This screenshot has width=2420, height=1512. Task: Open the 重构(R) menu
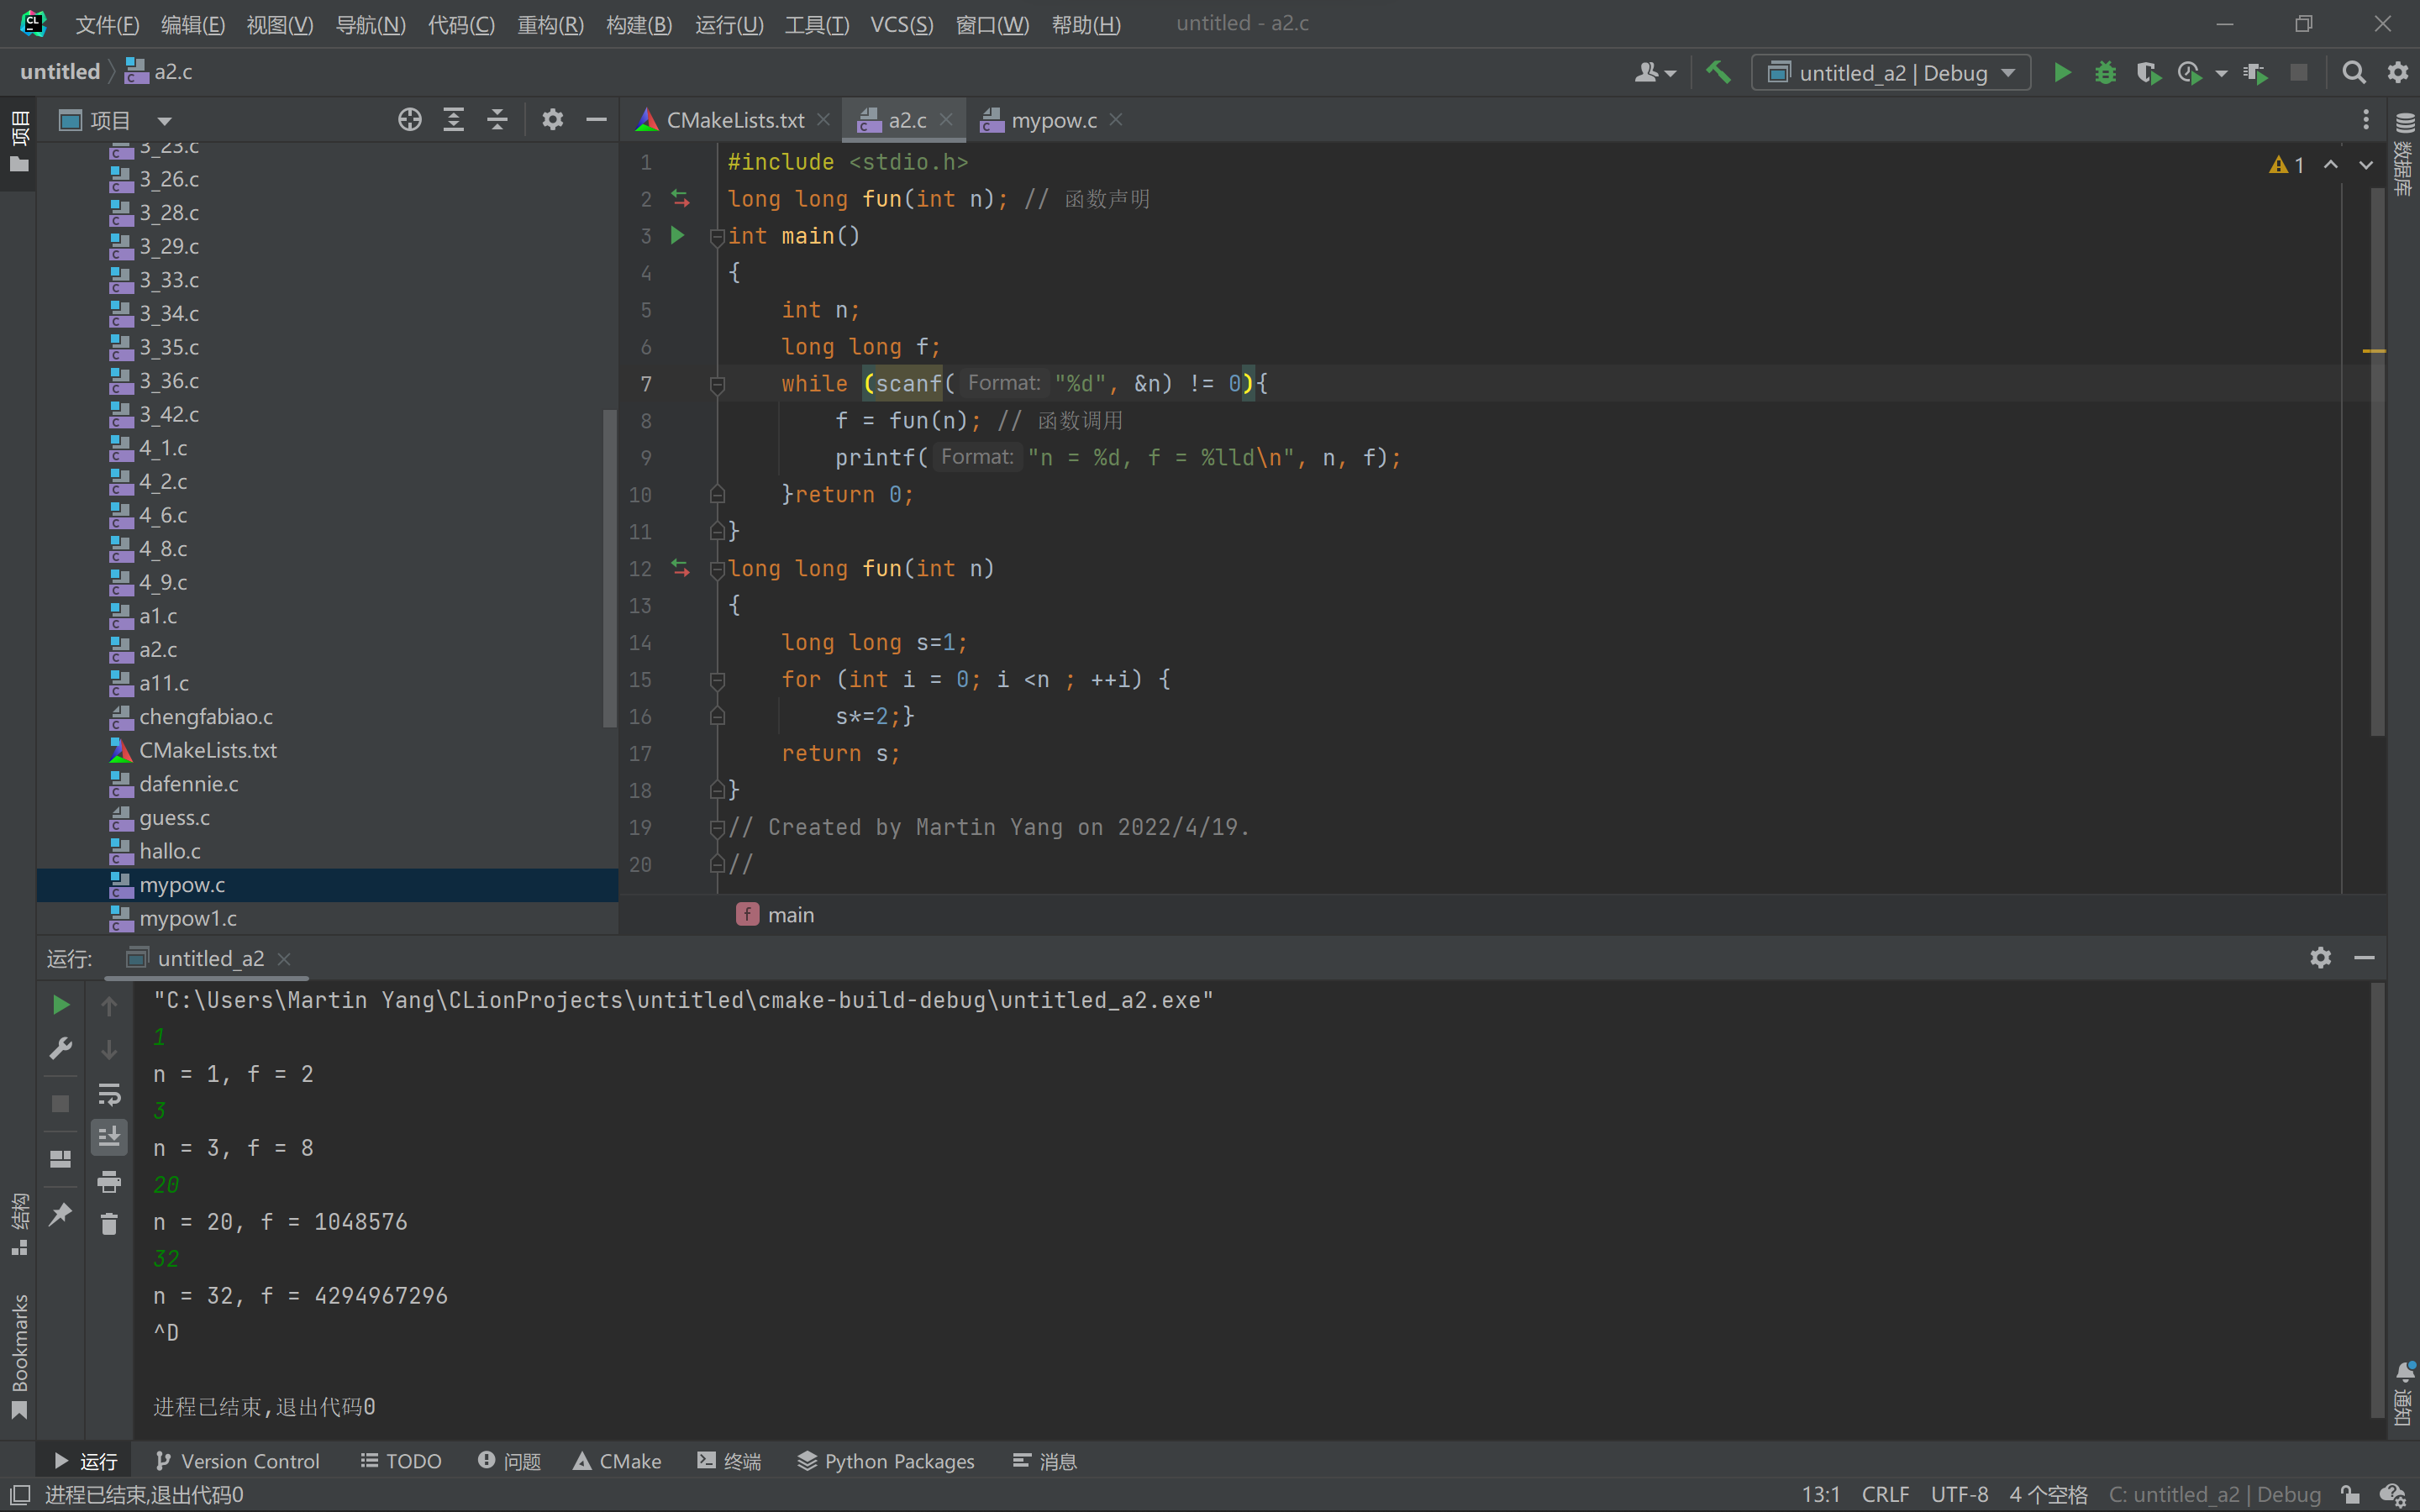[x=550, y=24]
